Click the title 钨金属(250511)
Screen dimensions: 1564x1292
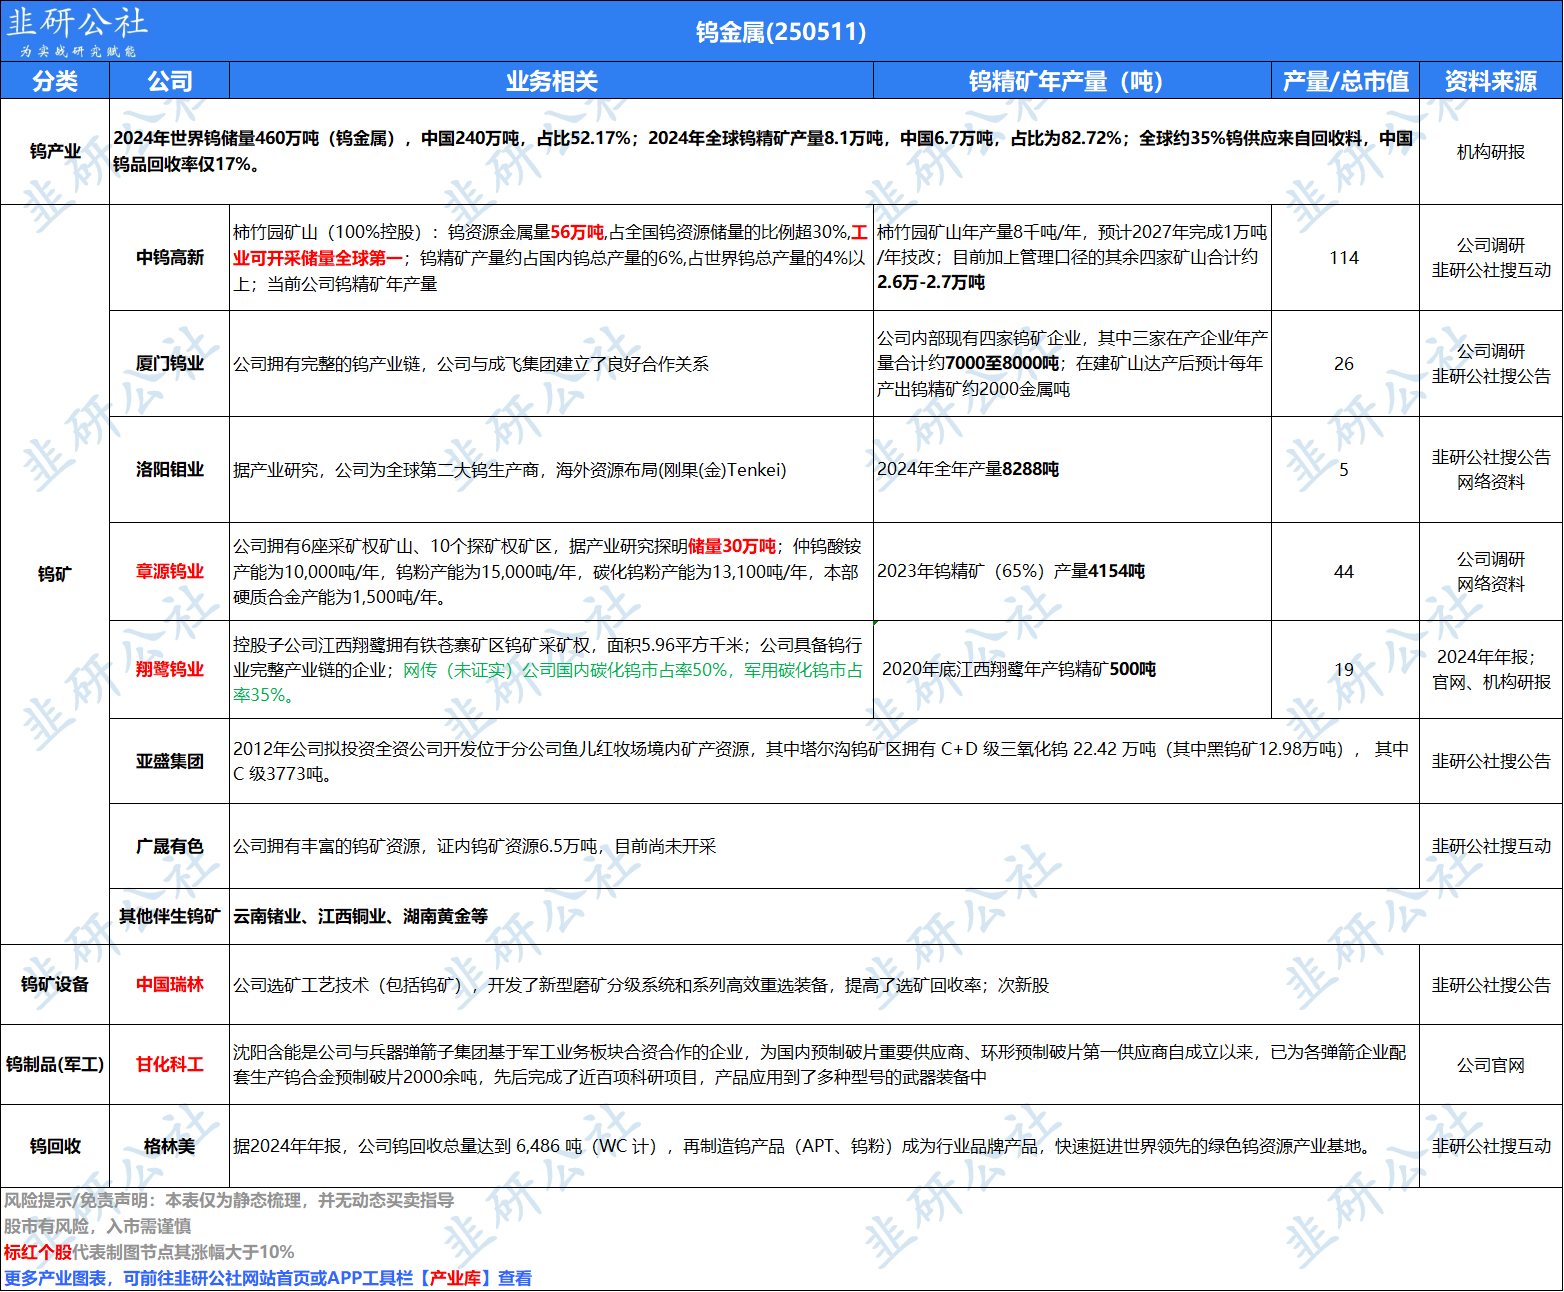tap(781, 32)
